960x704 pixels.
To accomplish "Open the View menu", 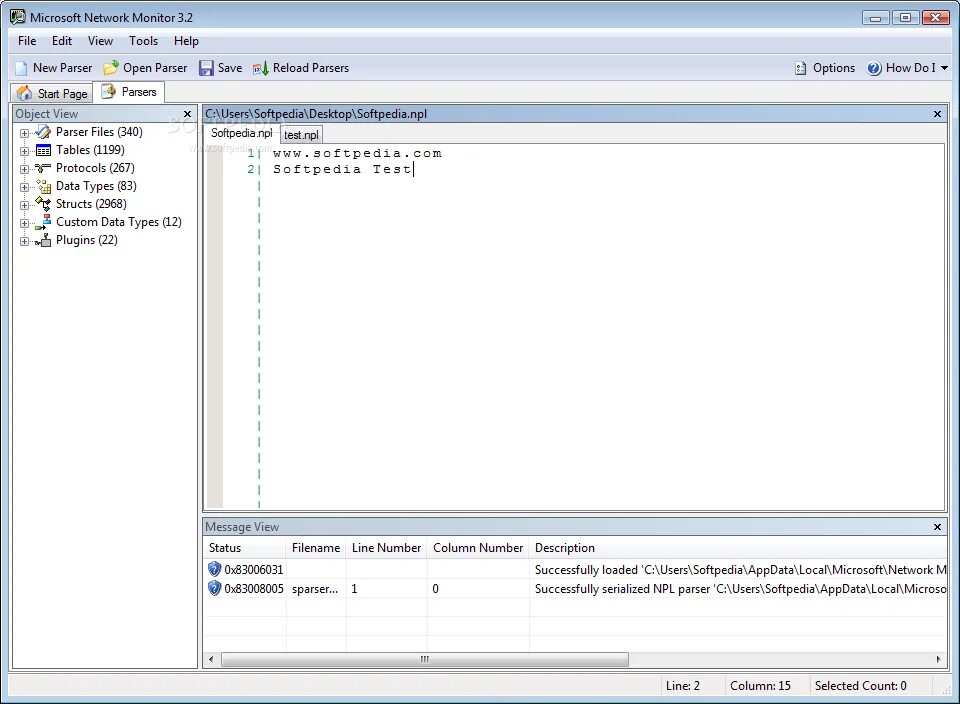I will [100, 41].
